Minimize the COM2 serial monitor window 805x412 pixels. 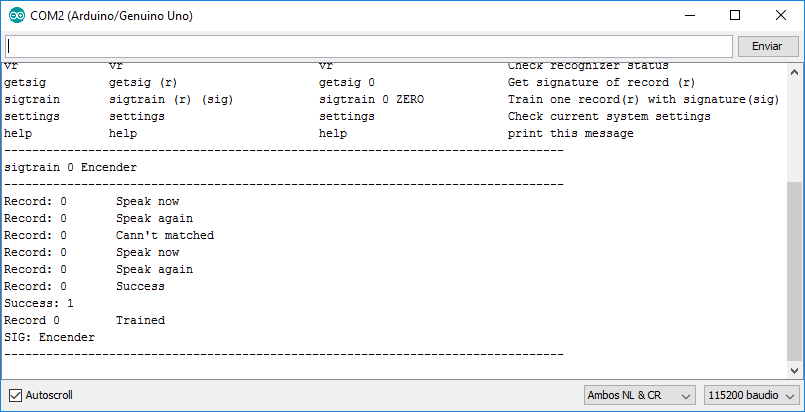[689, 16]
